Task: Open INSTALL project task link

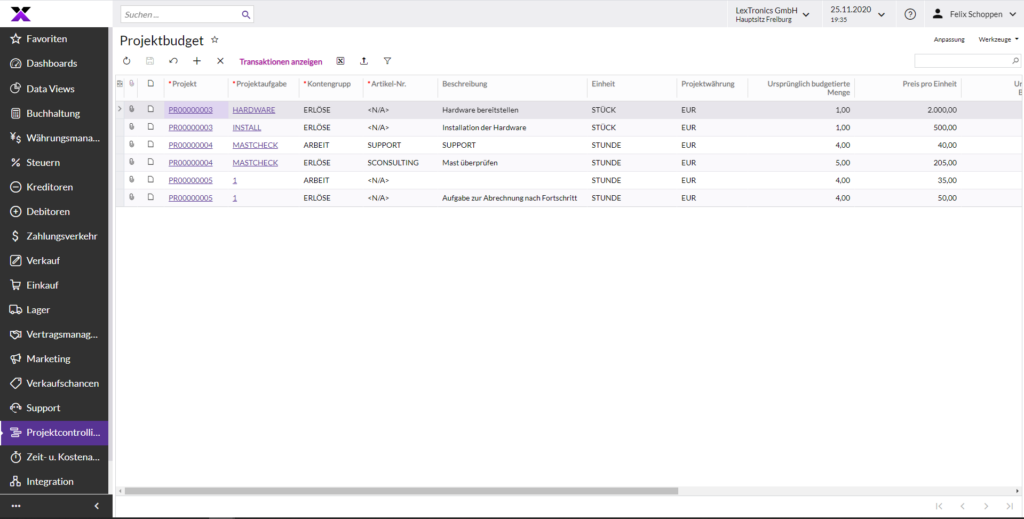Action: 247,127
